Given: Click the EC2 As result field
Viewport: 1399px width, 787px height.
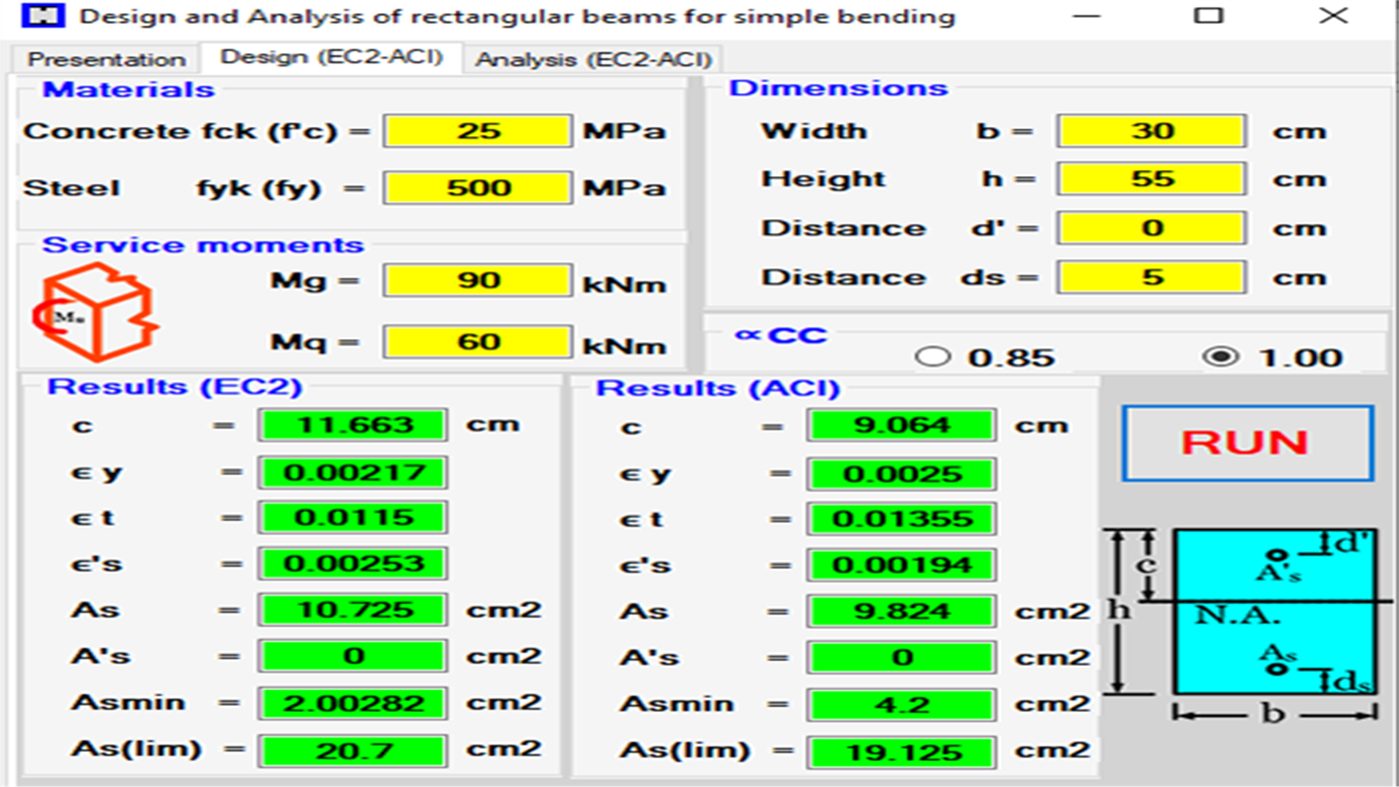Looking at the screenshot, I should pos(352,609).
